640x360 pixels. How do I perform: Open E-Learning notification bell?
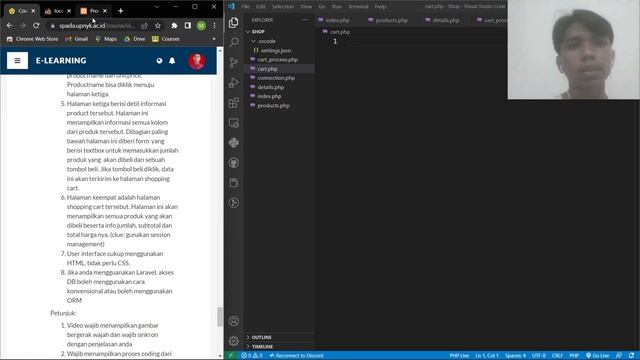(x=172, y=60)
